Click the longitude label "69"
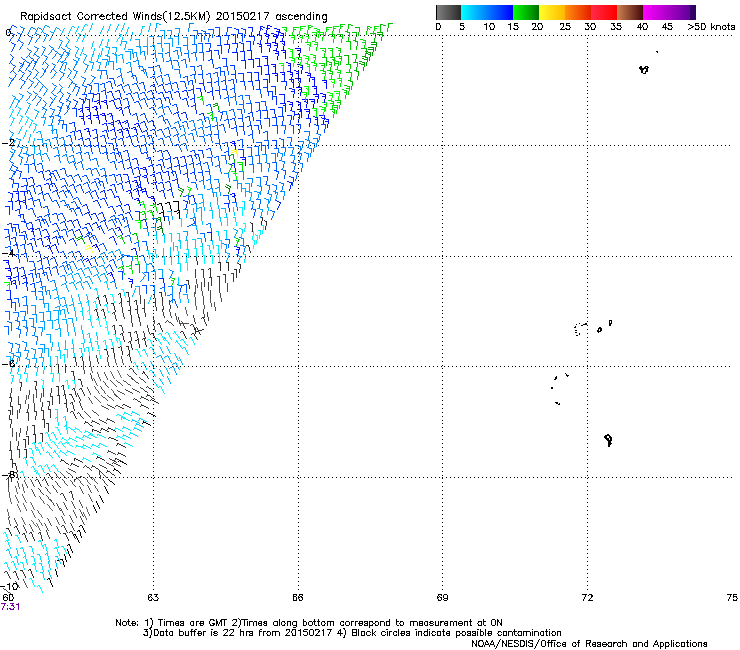The width and height of the screenshot is (740, 650). (x=442, y=598)
